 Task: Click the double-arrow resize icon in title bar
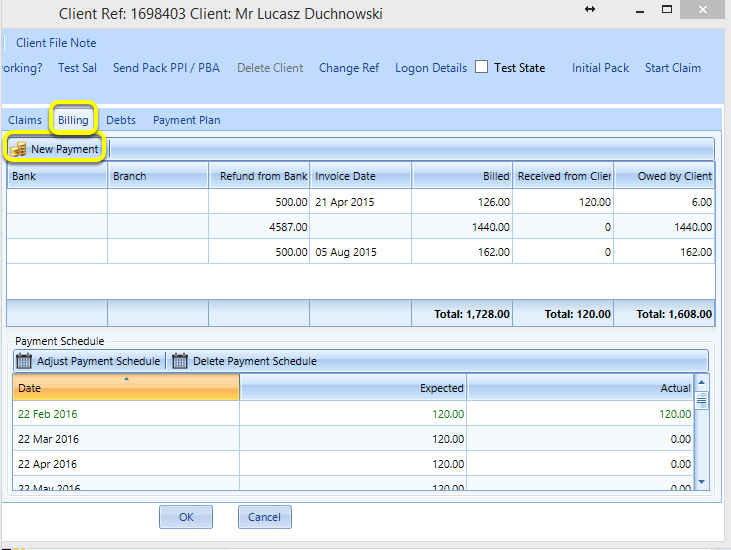590,9
